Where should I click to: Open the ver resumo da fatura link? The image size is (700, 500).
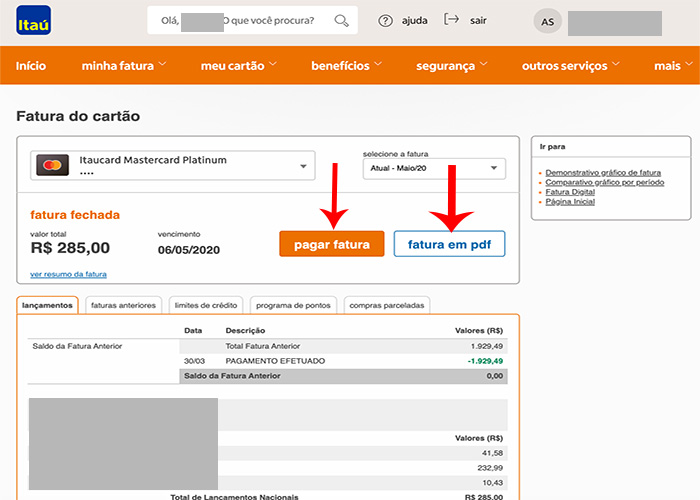pyautogui.click(x=68, y=274)
